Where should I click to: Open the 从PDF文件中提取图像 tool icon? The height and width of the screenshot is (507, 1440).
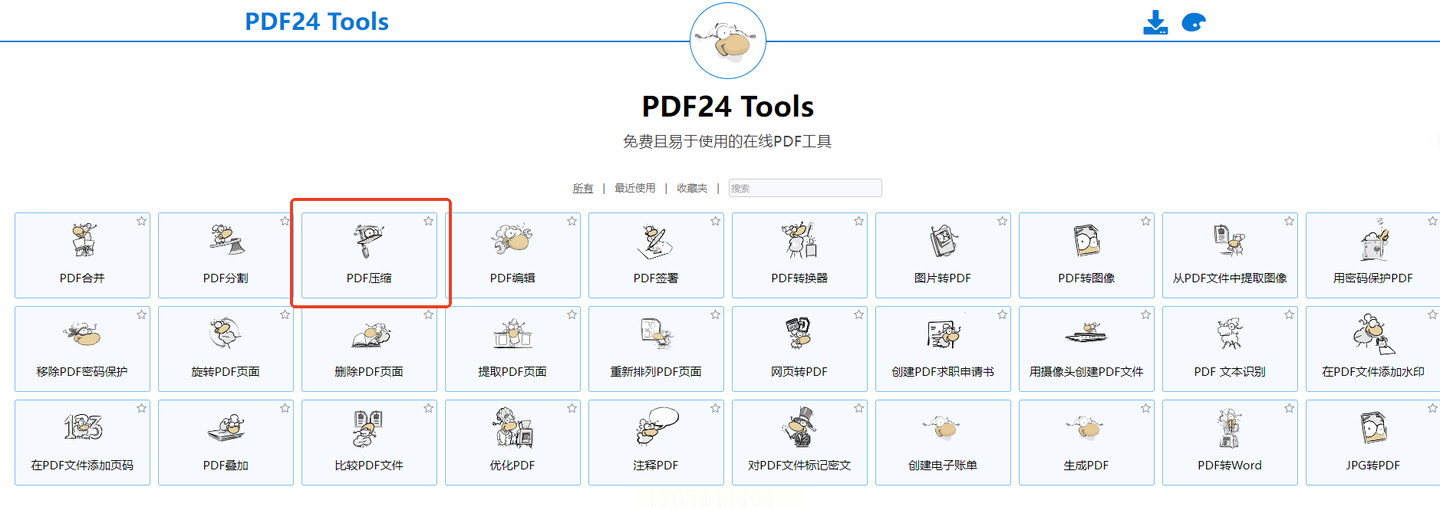[1230, 241]
